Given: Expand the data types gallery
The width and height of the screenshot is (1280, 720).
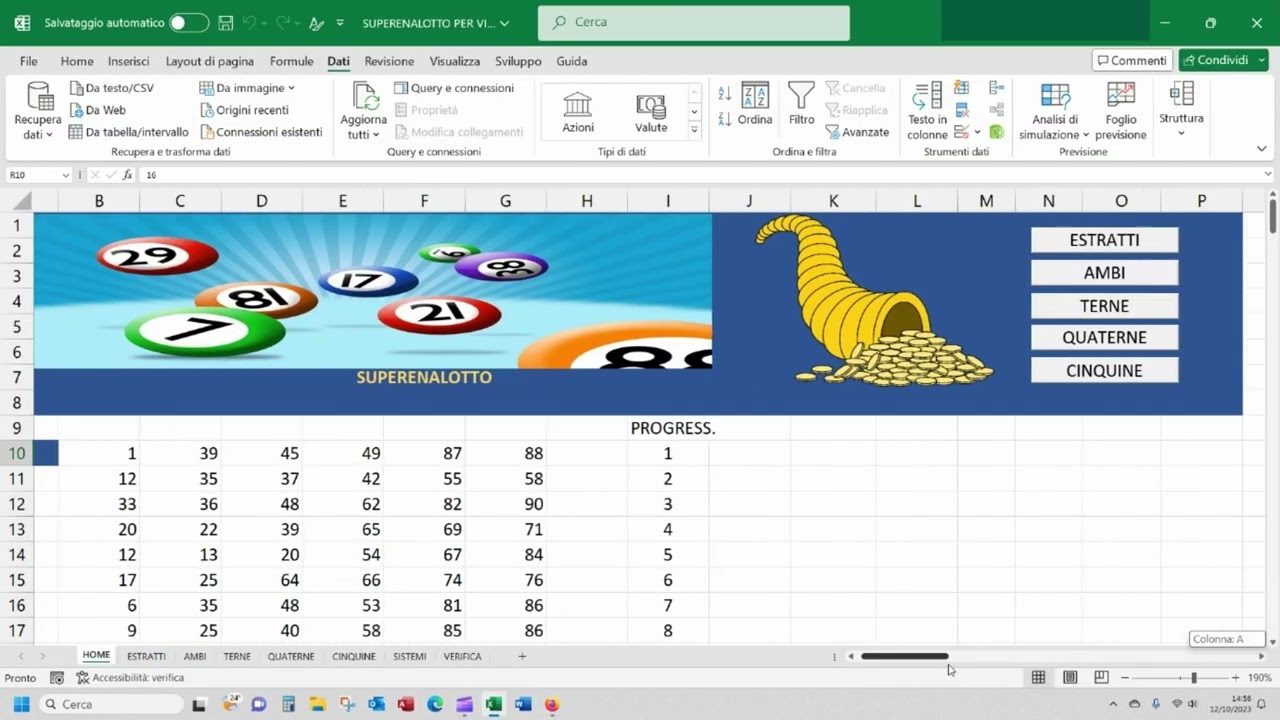Looking at the screenshot, I should [x=694, y=131].
